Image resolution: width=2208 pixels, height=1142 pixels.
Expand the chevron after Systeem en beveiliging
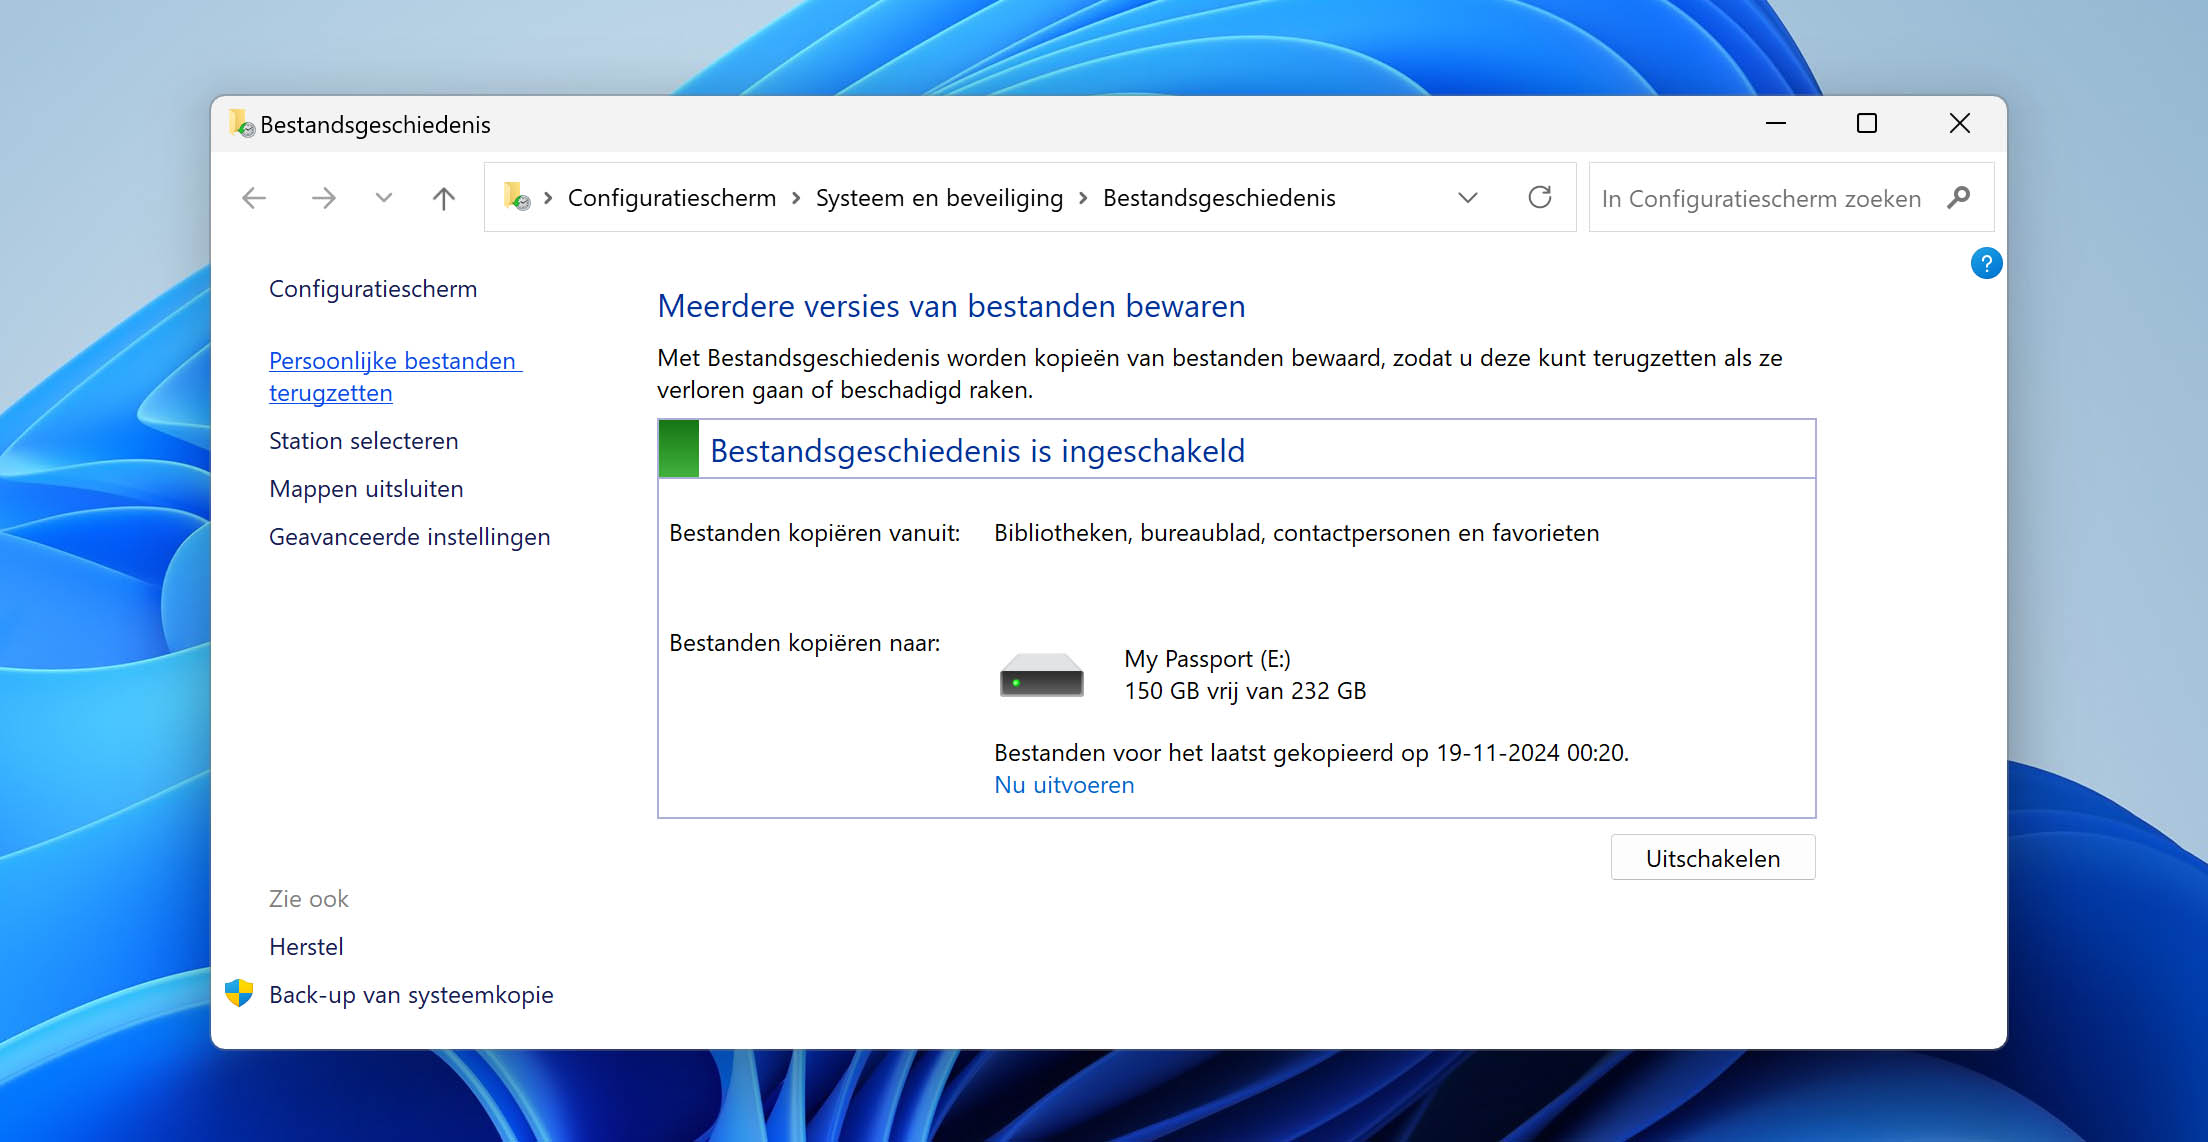pos(1083,198)
